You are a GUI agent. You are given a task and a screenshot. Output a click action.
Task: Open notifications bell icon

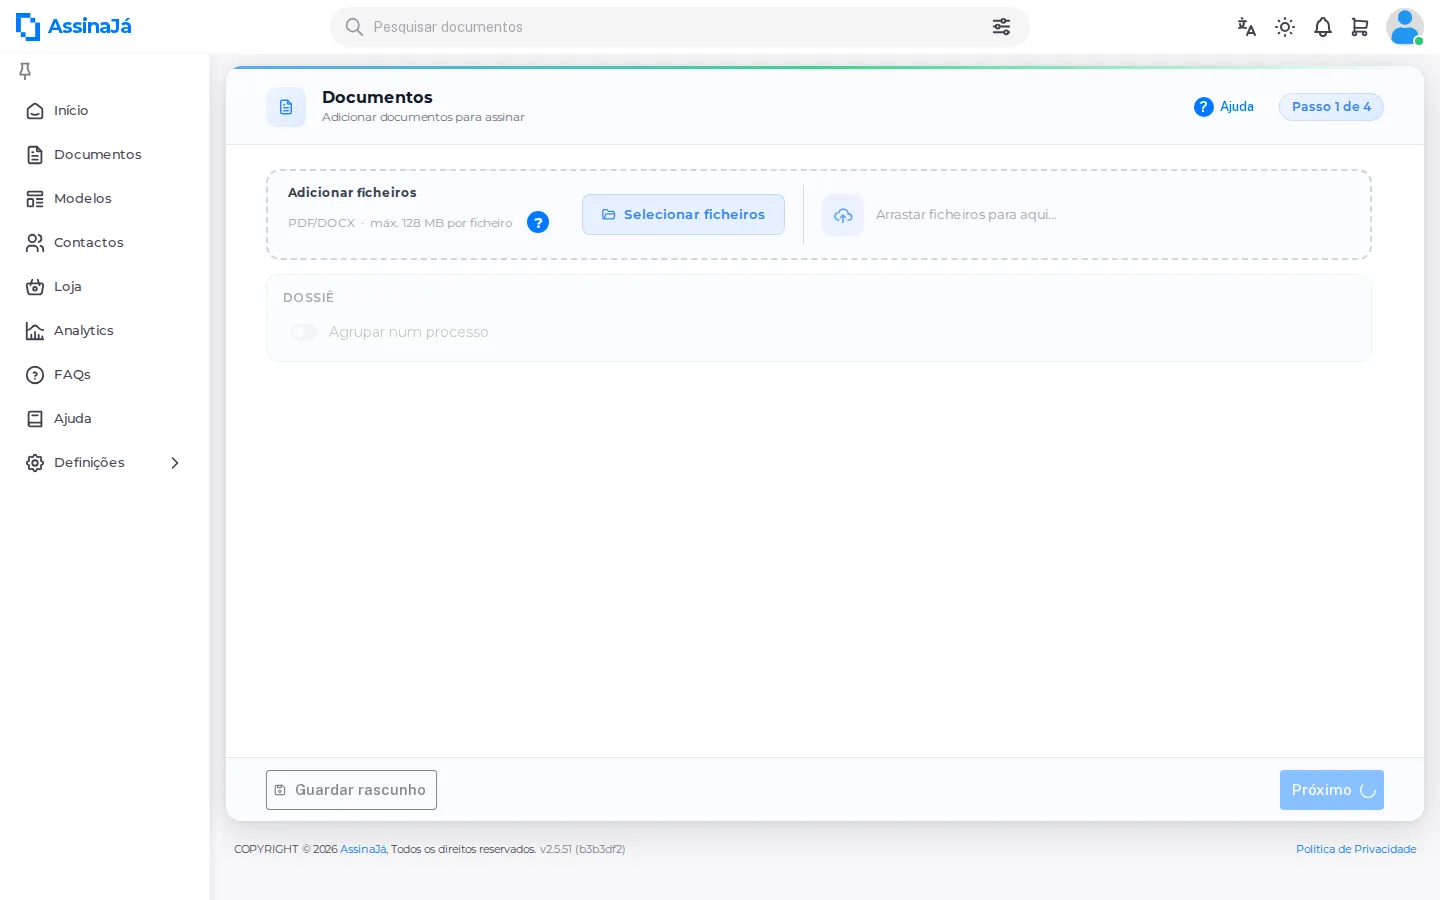tap(1323, 27)
